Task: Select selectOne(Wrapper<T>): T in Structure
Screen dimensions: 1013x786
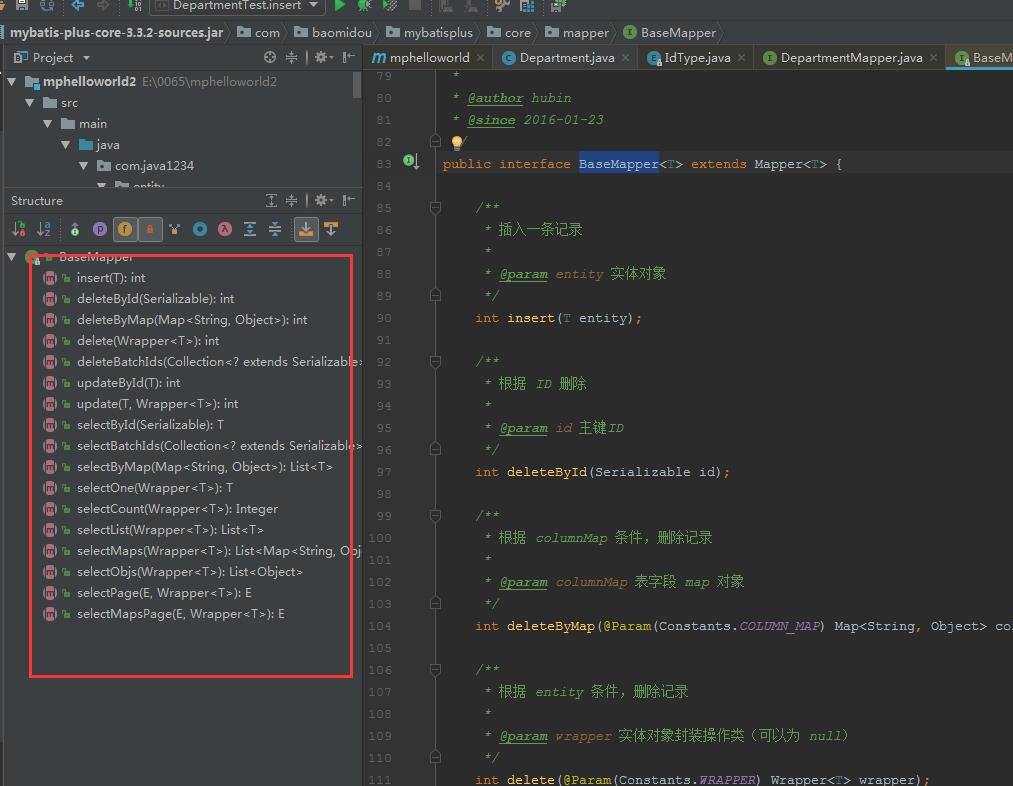Action: point(155,488)
